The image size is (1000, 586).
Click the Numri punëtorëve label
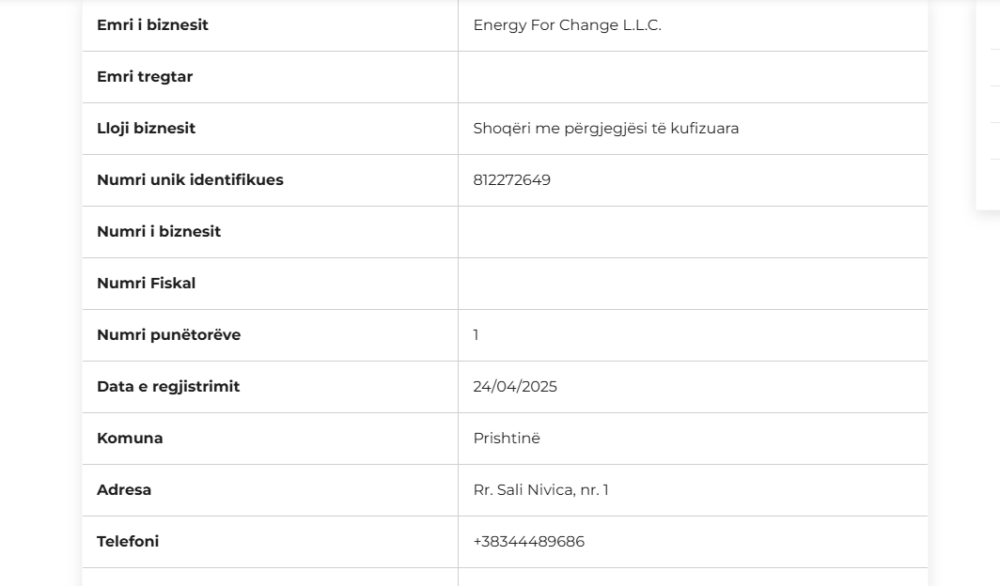[x=169, y=335]
